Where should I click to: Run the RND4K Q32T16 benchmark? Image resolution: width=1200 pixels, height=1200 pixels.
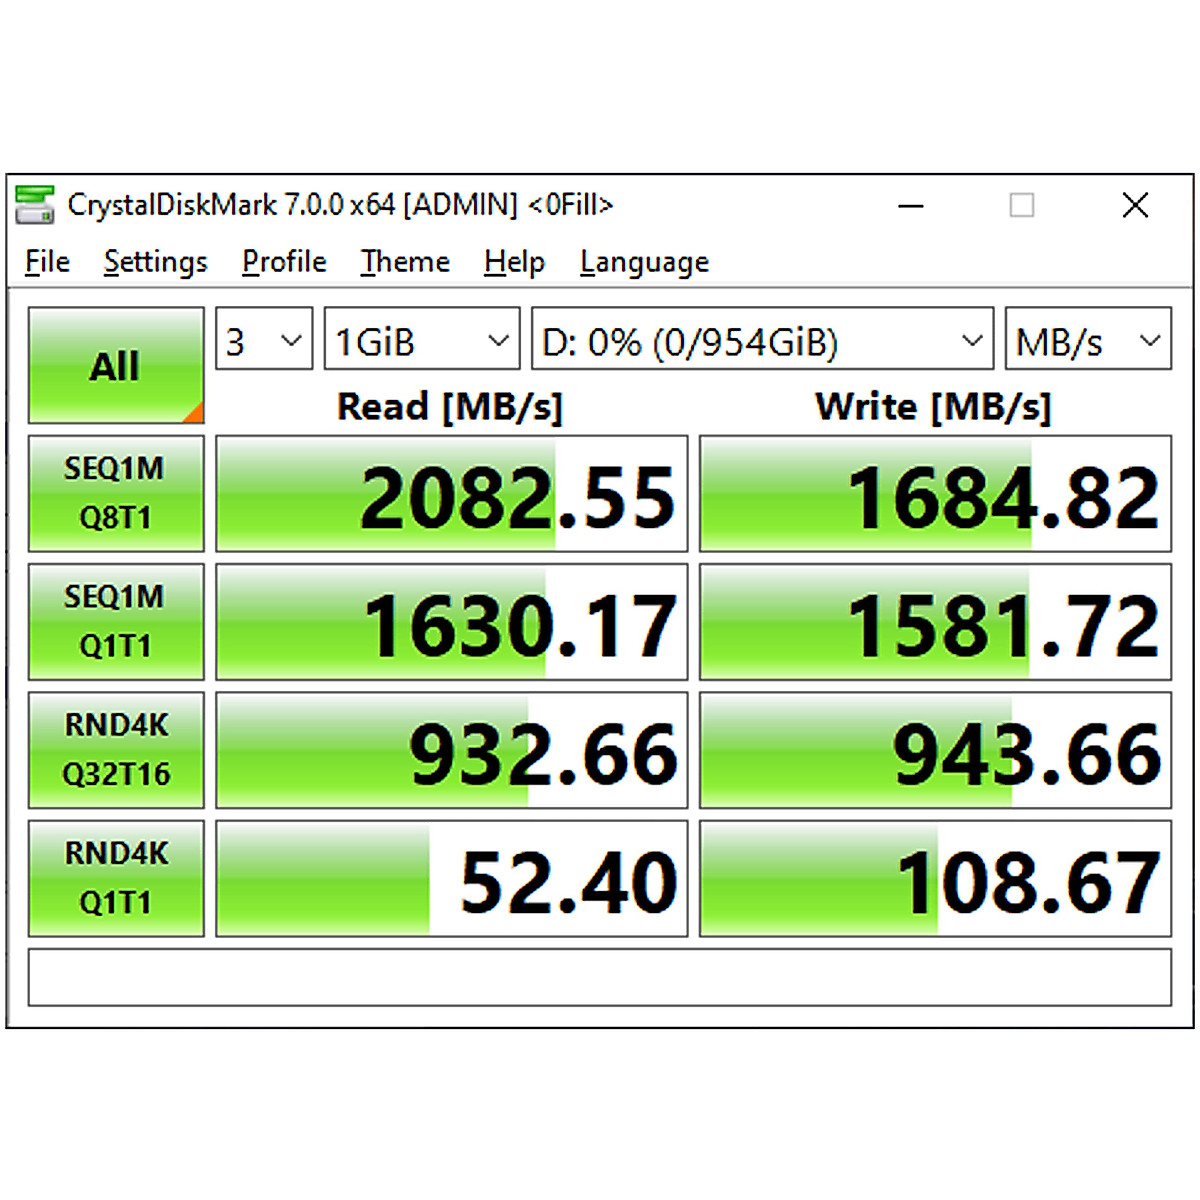pos(116,750)
